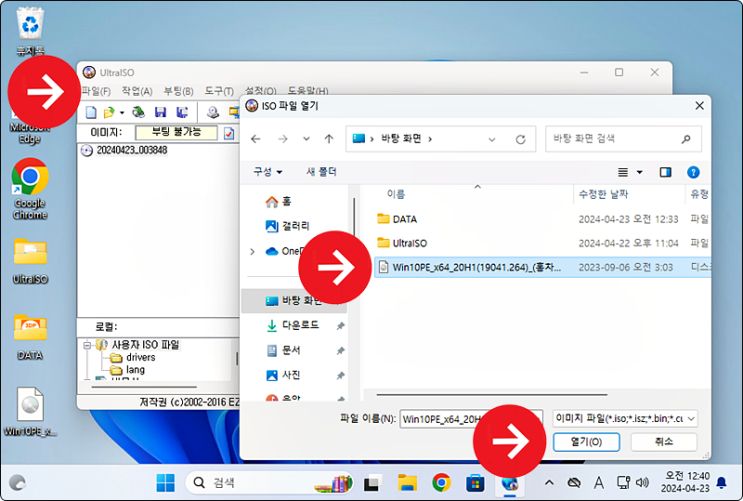
Task: Open the UltraISO desktop folder icon
Action: coord(30,260)
